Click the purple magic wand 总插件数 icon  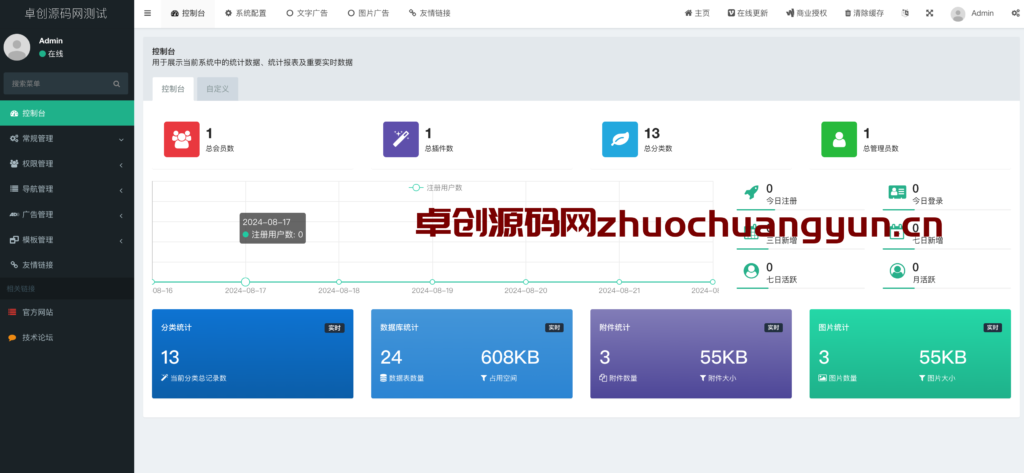[401, 139]
